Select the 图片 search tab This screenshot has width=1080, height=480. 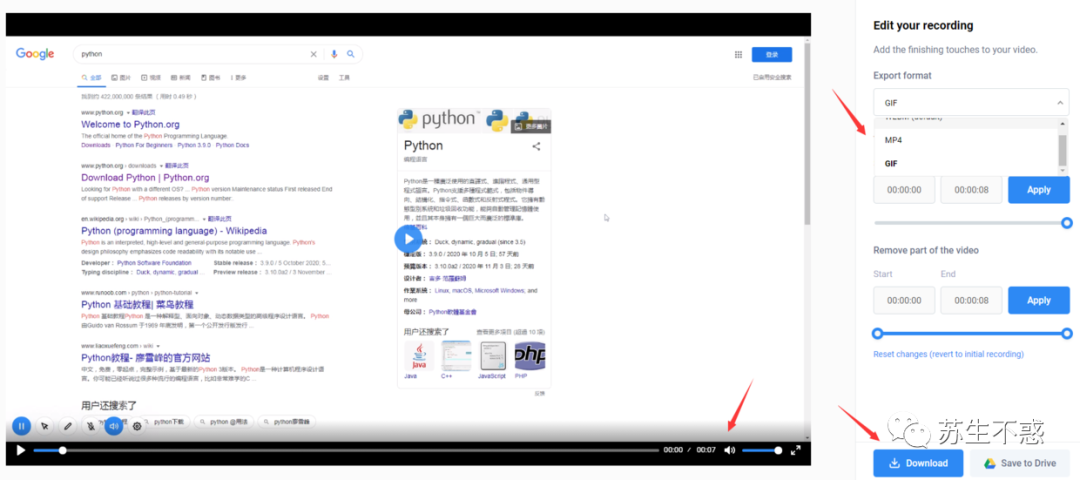click(121, 78)
